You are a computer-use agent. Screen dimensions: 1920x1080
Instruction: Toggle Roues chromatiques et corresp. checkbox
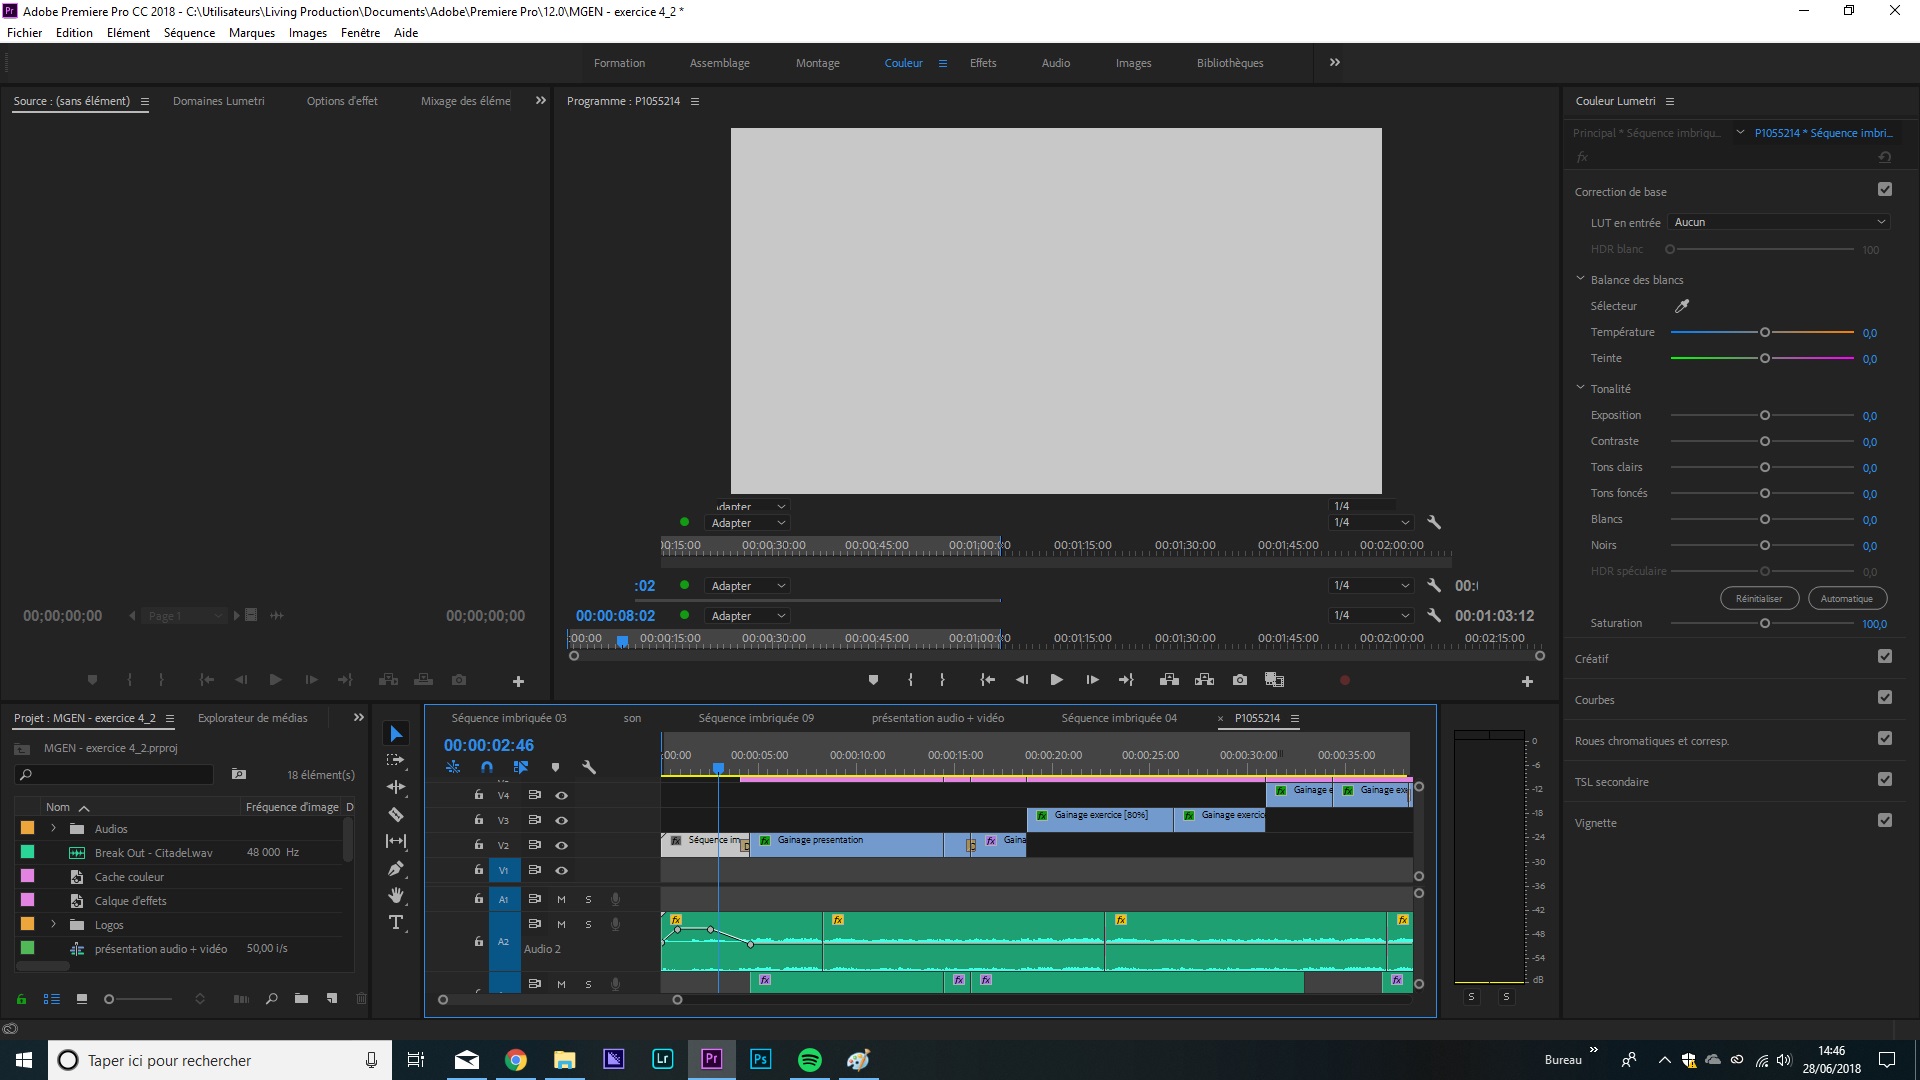coord(1885,739)
